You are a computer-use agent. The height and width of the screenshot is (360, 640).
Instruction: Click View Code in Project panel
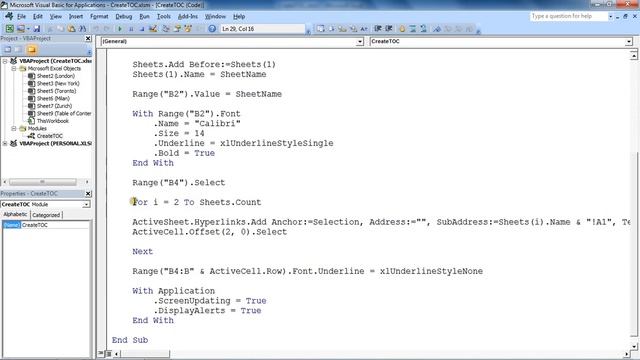coord(8,49)
